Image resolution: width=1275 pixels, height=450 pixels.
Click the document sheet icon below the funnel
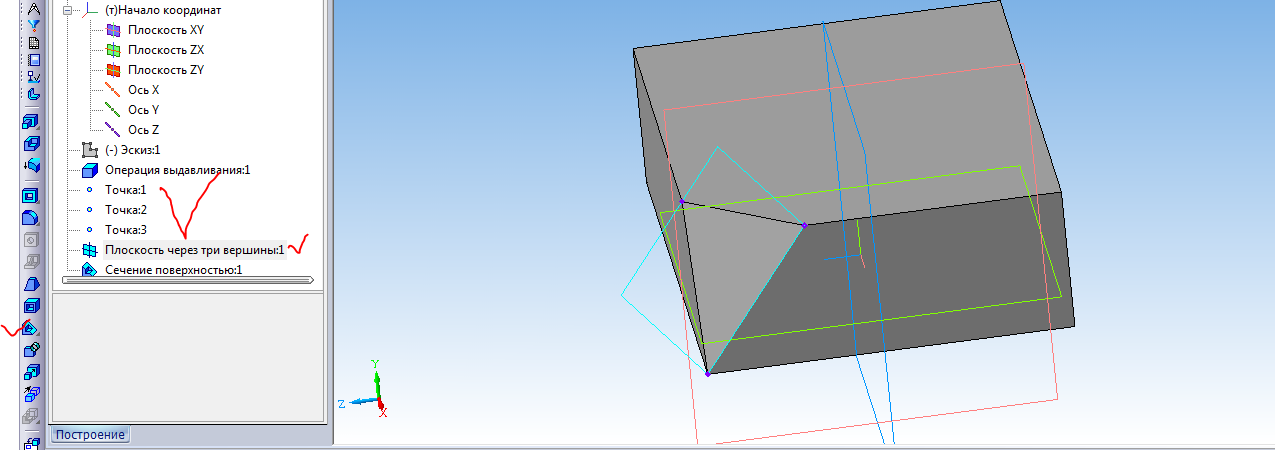pos(32,42)
